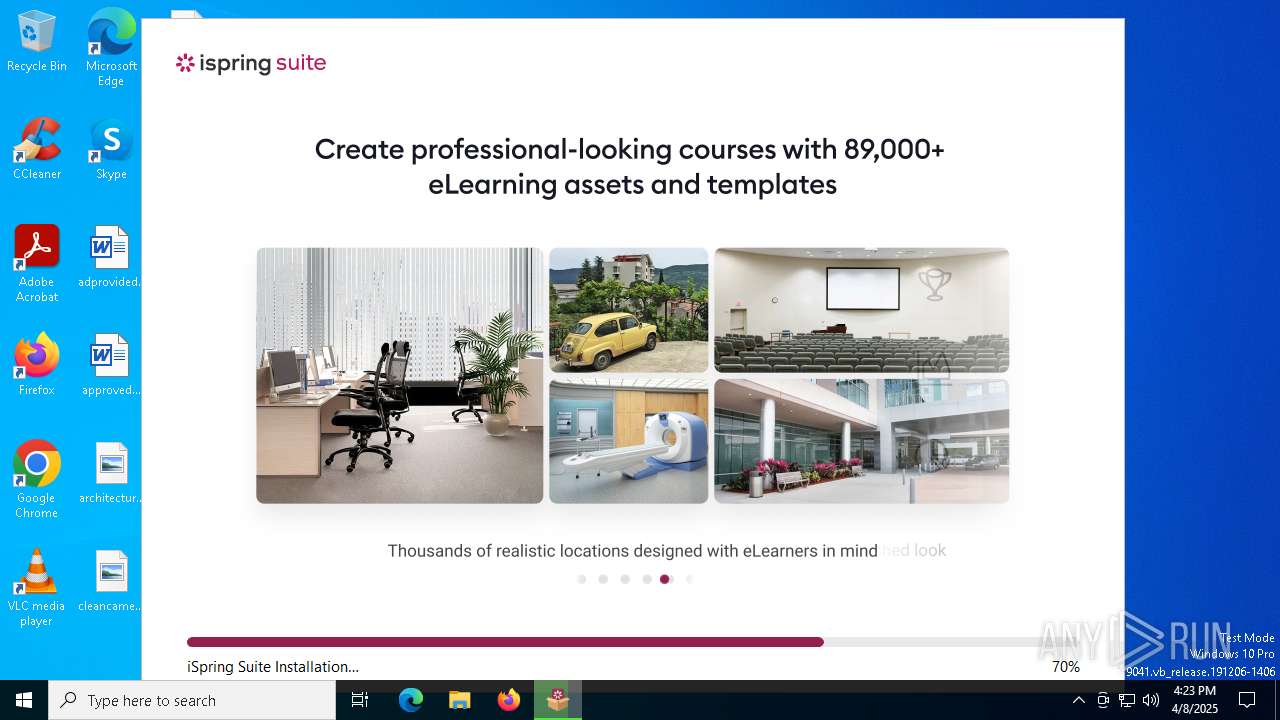Show hidden system tray icons
The height and width of the screenshot is (720, 1280).
click(x=1078, y=700)
